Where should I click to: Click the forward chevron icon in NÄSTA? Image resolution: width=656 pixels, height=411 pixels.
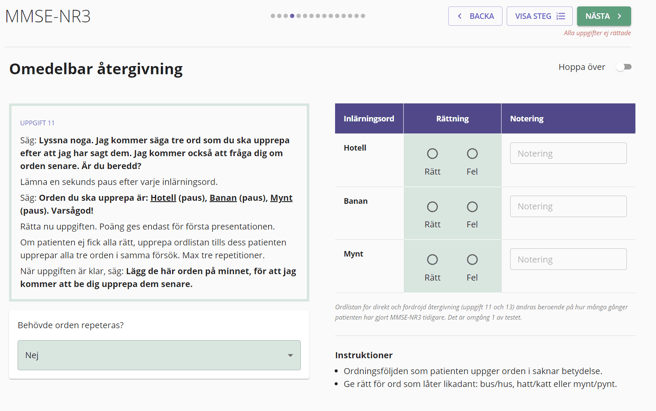click(x=619, y=16)
